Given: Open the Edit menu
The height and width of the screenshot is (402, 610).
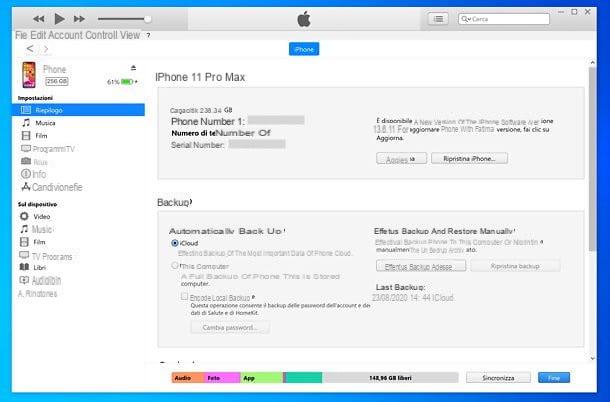Looking at the screenshot, I should [x=38, y=35].
